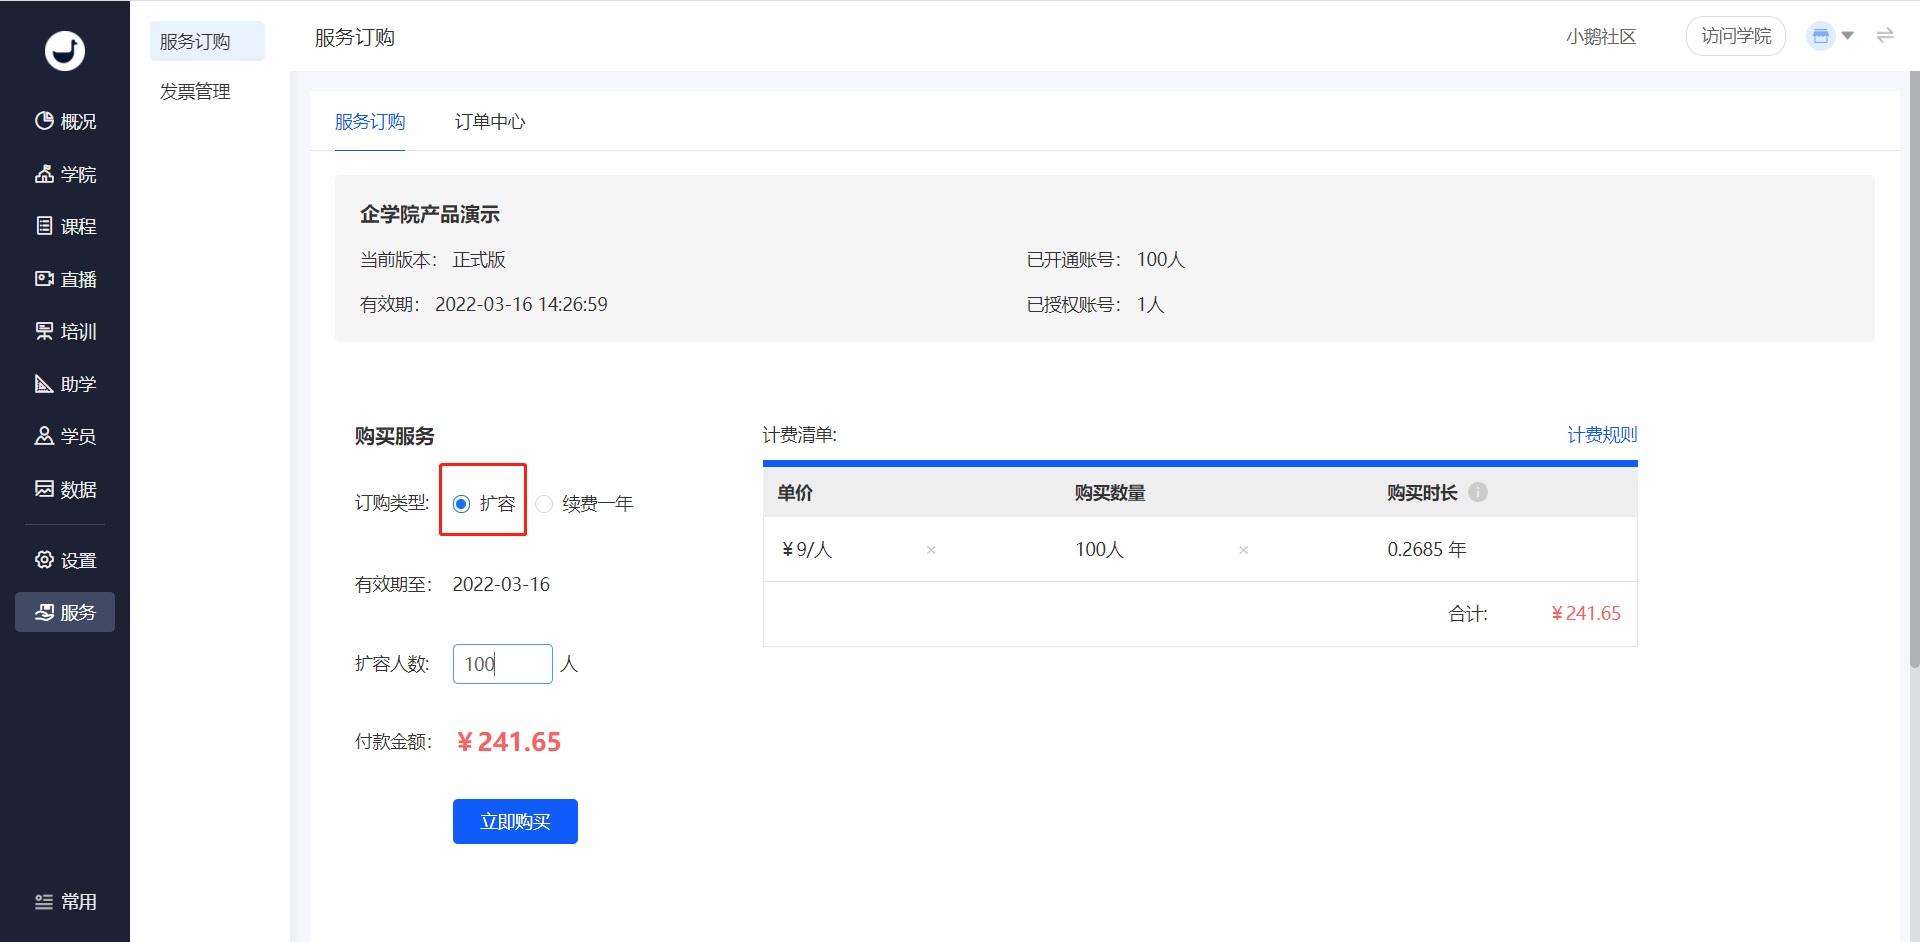Image resolution: width=1920 pixels, height=942 pixels.
Task: Click the 购买数量 column header
Action: pyautogui.click(x=1110, y=493)
